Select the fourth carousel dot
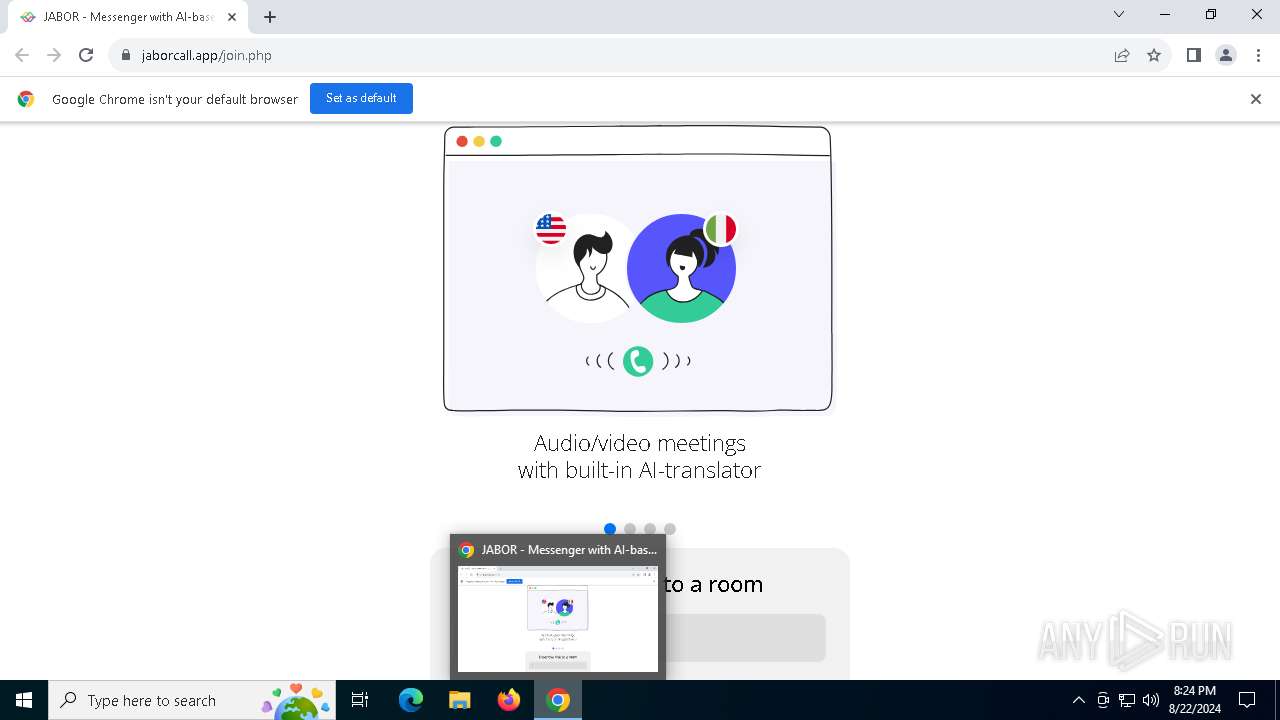This screenshot has width=1280, height=720. coord(670,529)
